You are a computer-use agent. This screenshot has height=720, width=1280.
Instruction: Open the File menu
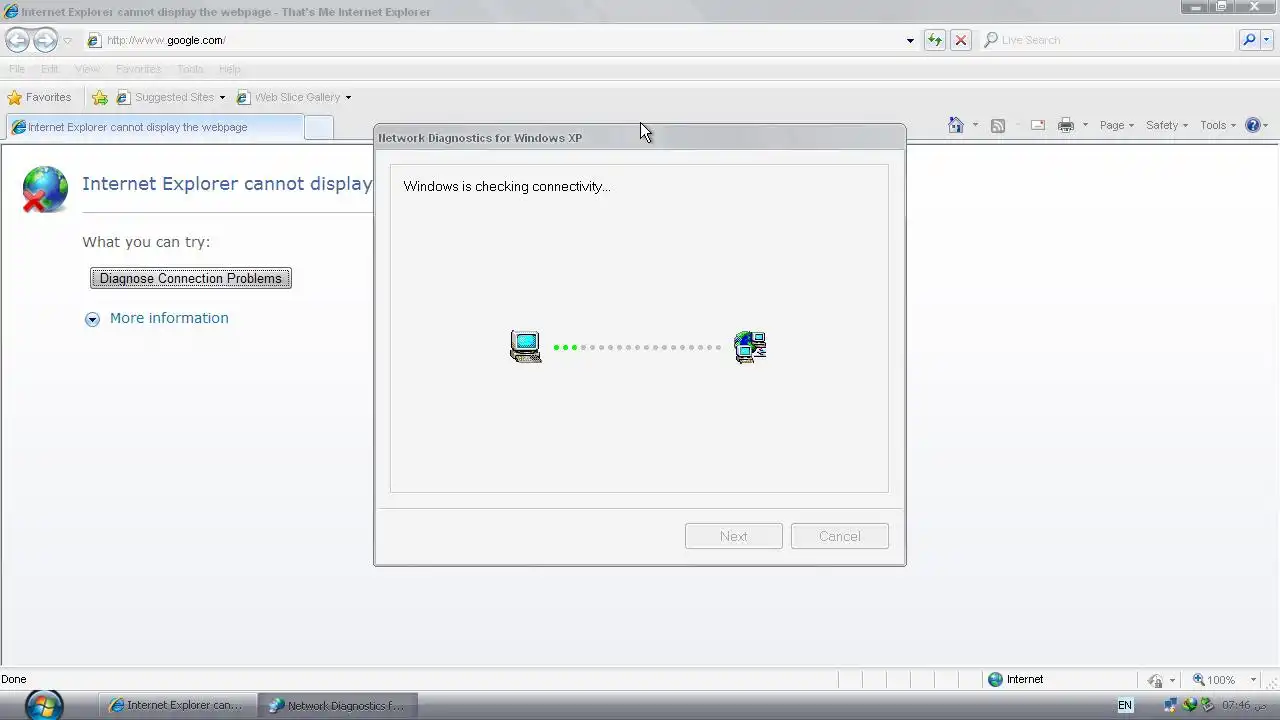pos(17,69)
